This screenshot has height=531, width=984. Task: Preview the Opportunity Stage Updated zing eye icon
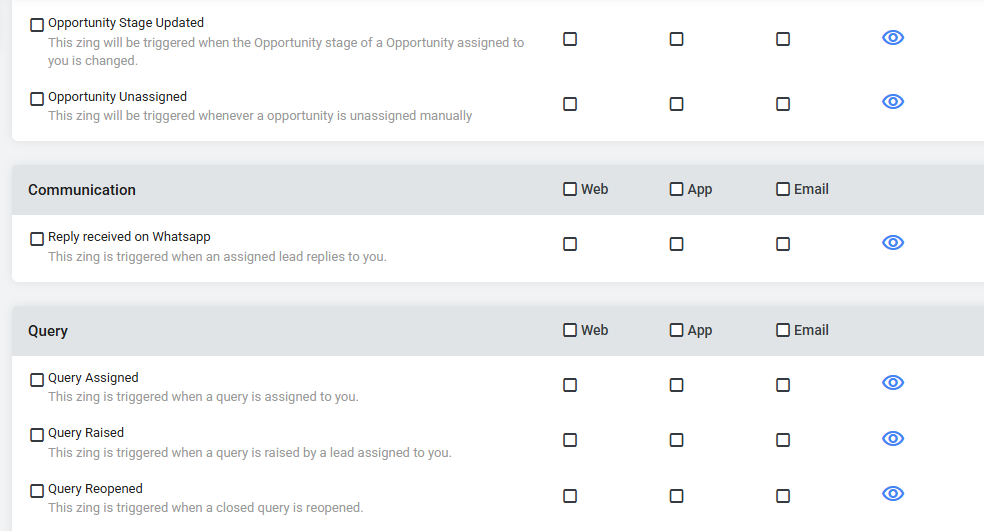pyautogui.click(x=892, y=38)
